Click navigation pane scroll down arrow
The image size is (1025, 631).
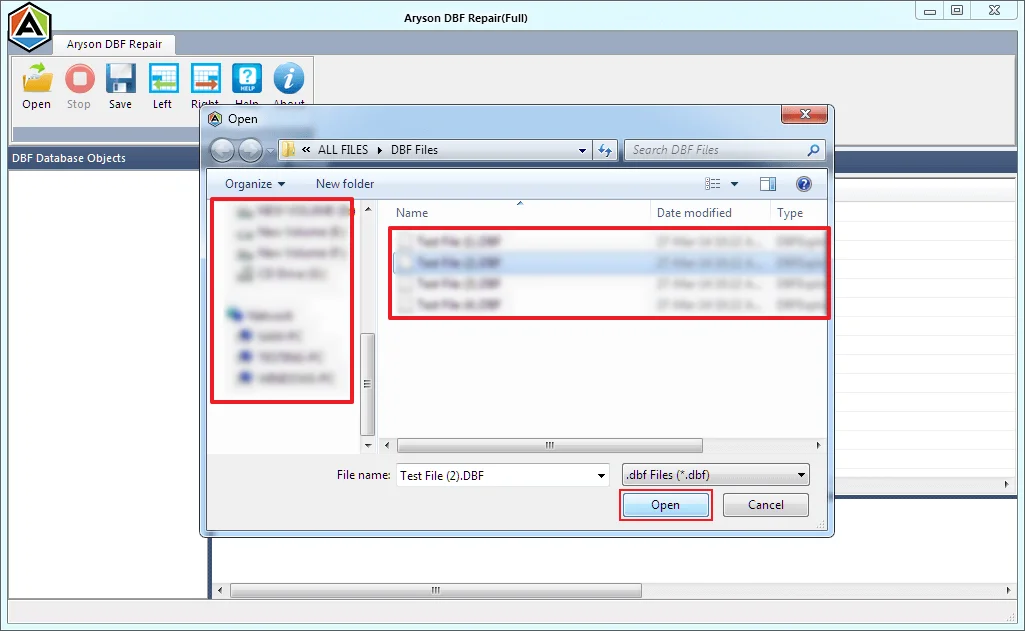(x=368, y=445)
